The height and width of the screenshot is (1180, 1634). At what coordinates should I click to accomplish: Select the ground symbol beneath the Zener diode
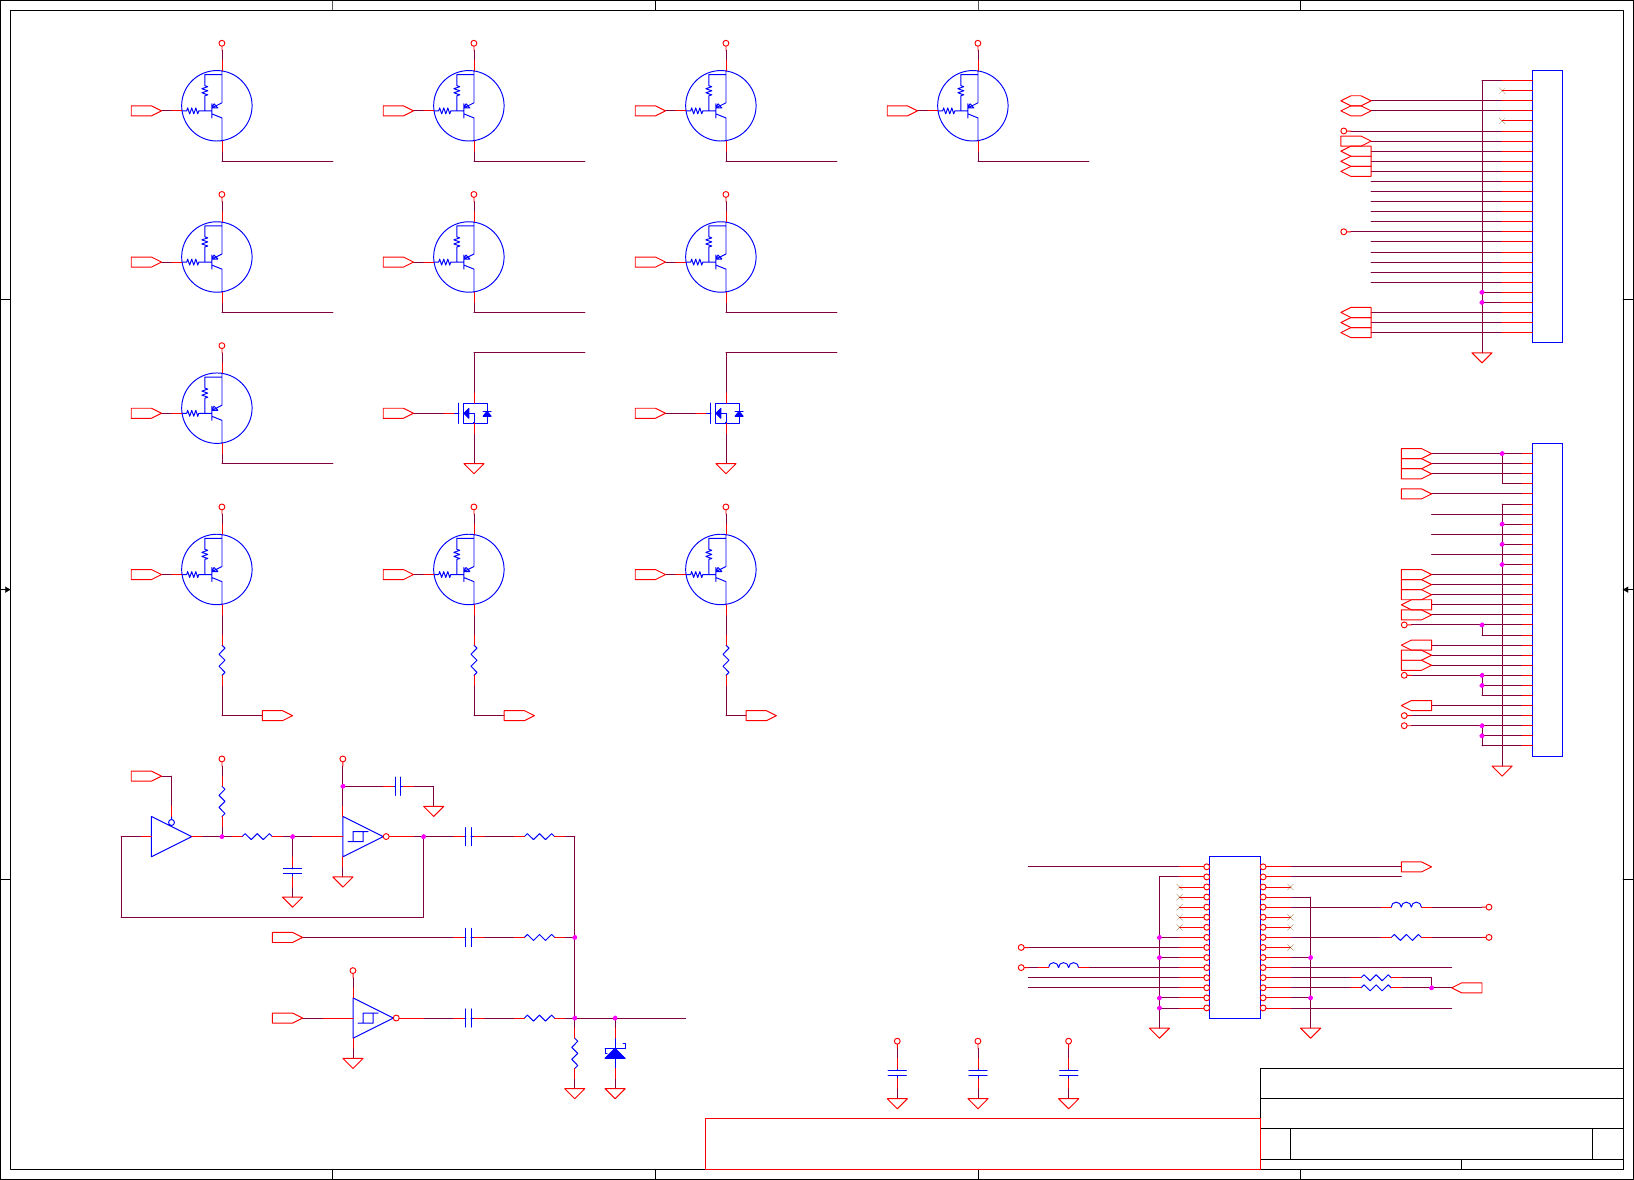pos(615,1093)
